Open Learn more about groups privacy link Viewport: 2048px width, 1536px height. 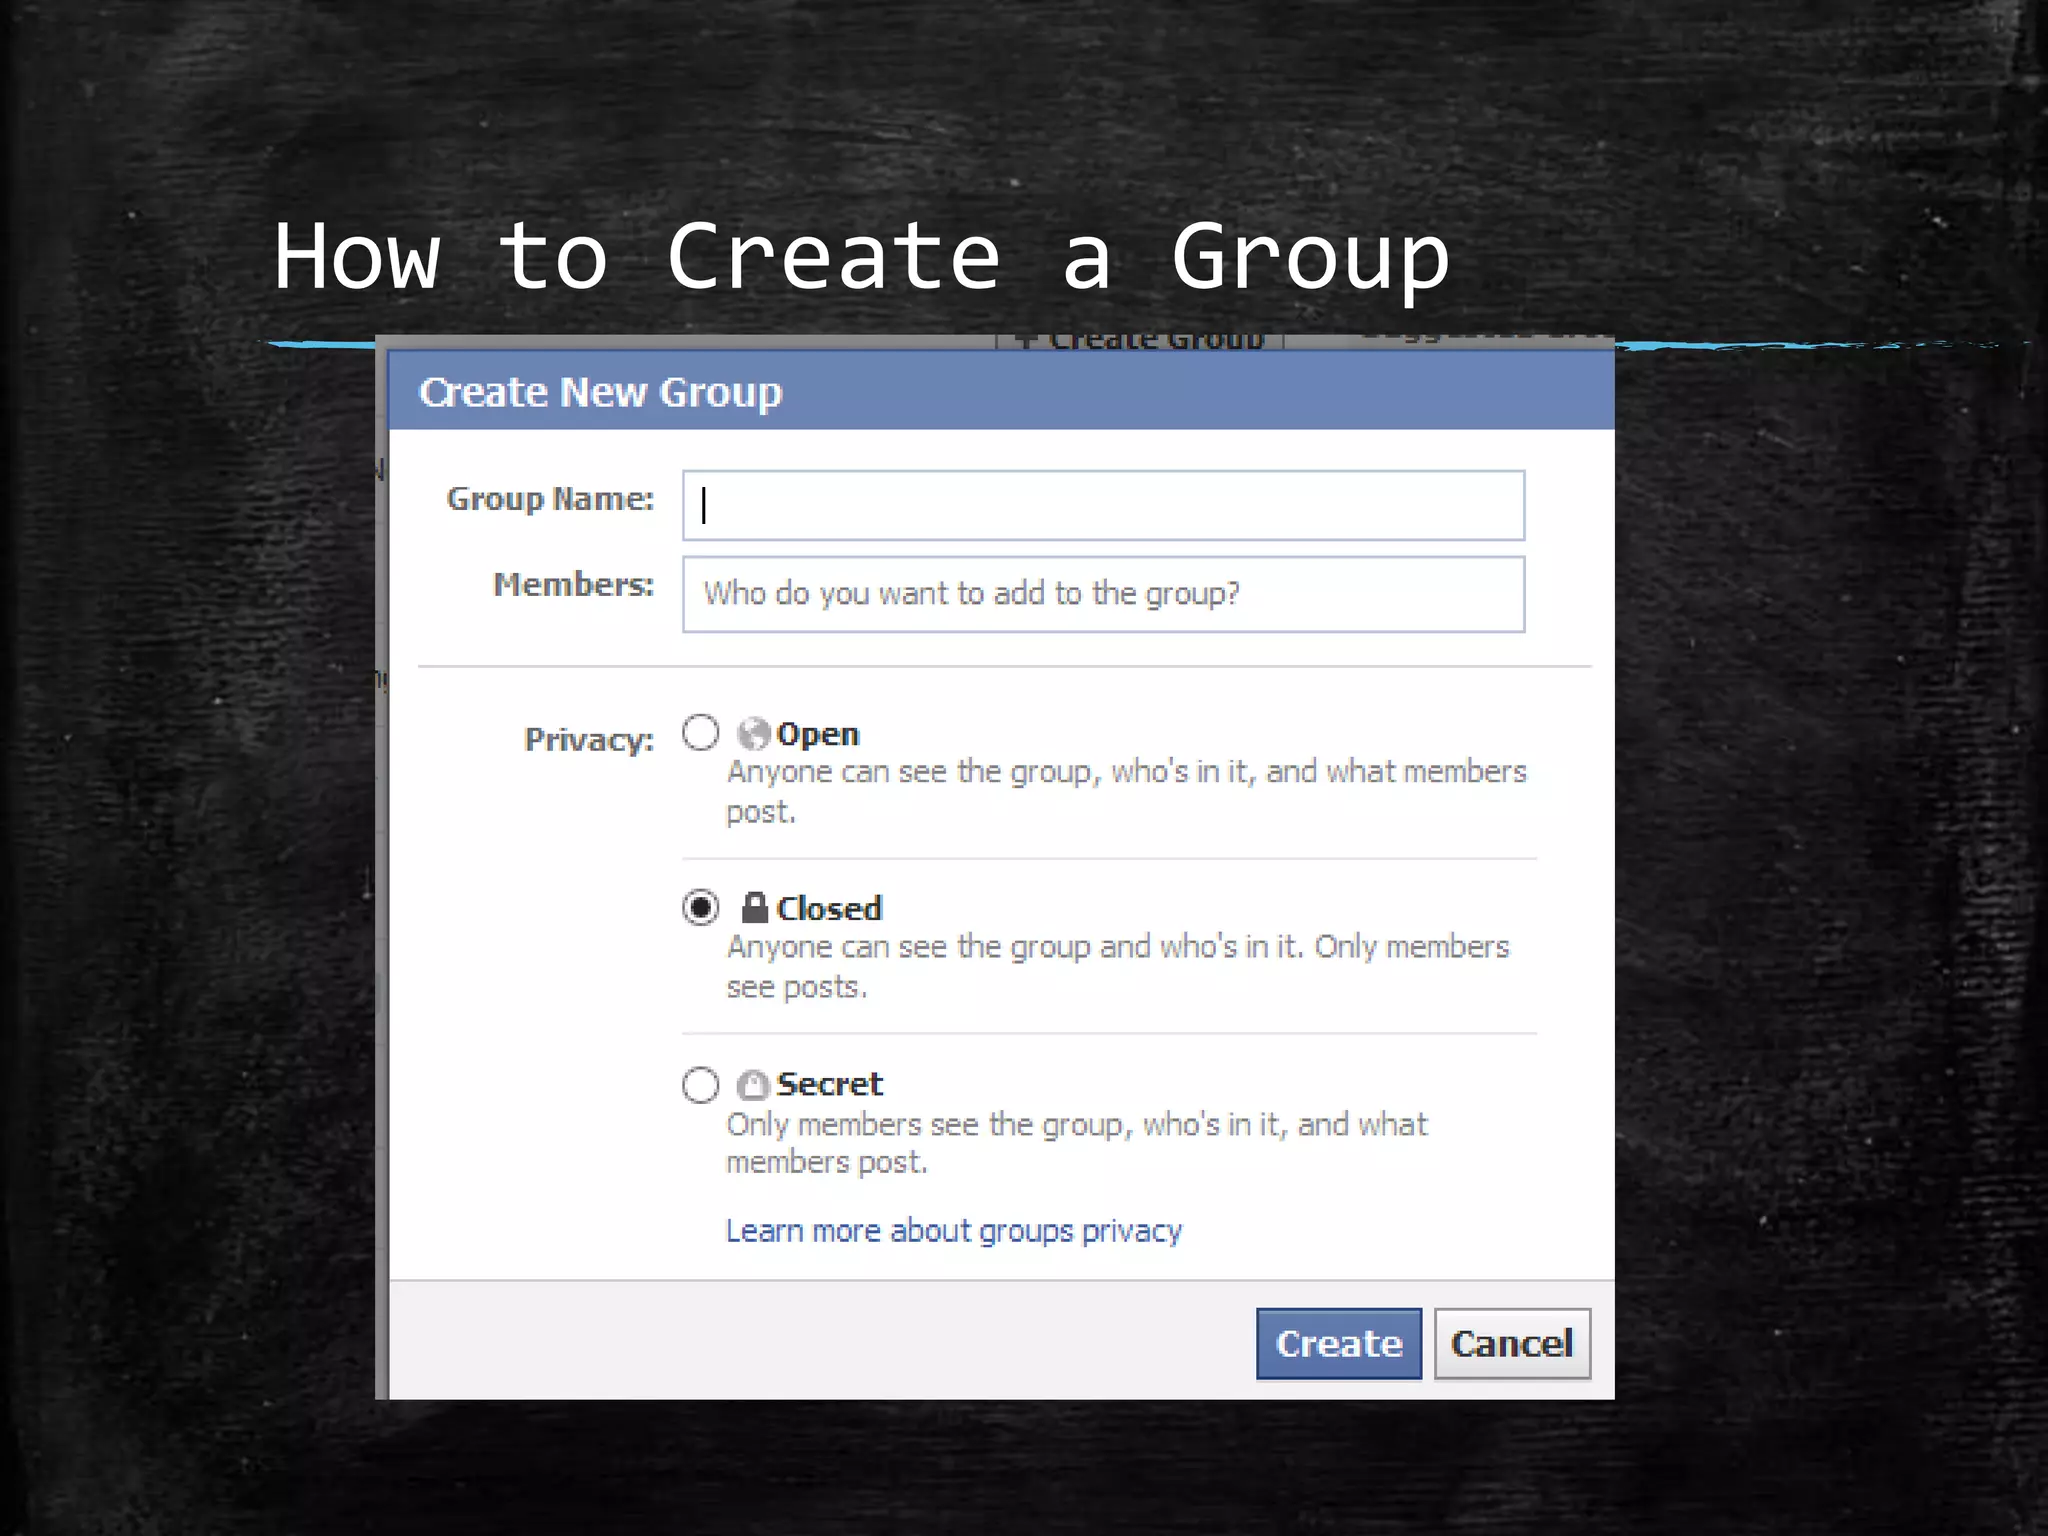point(954,1231)
